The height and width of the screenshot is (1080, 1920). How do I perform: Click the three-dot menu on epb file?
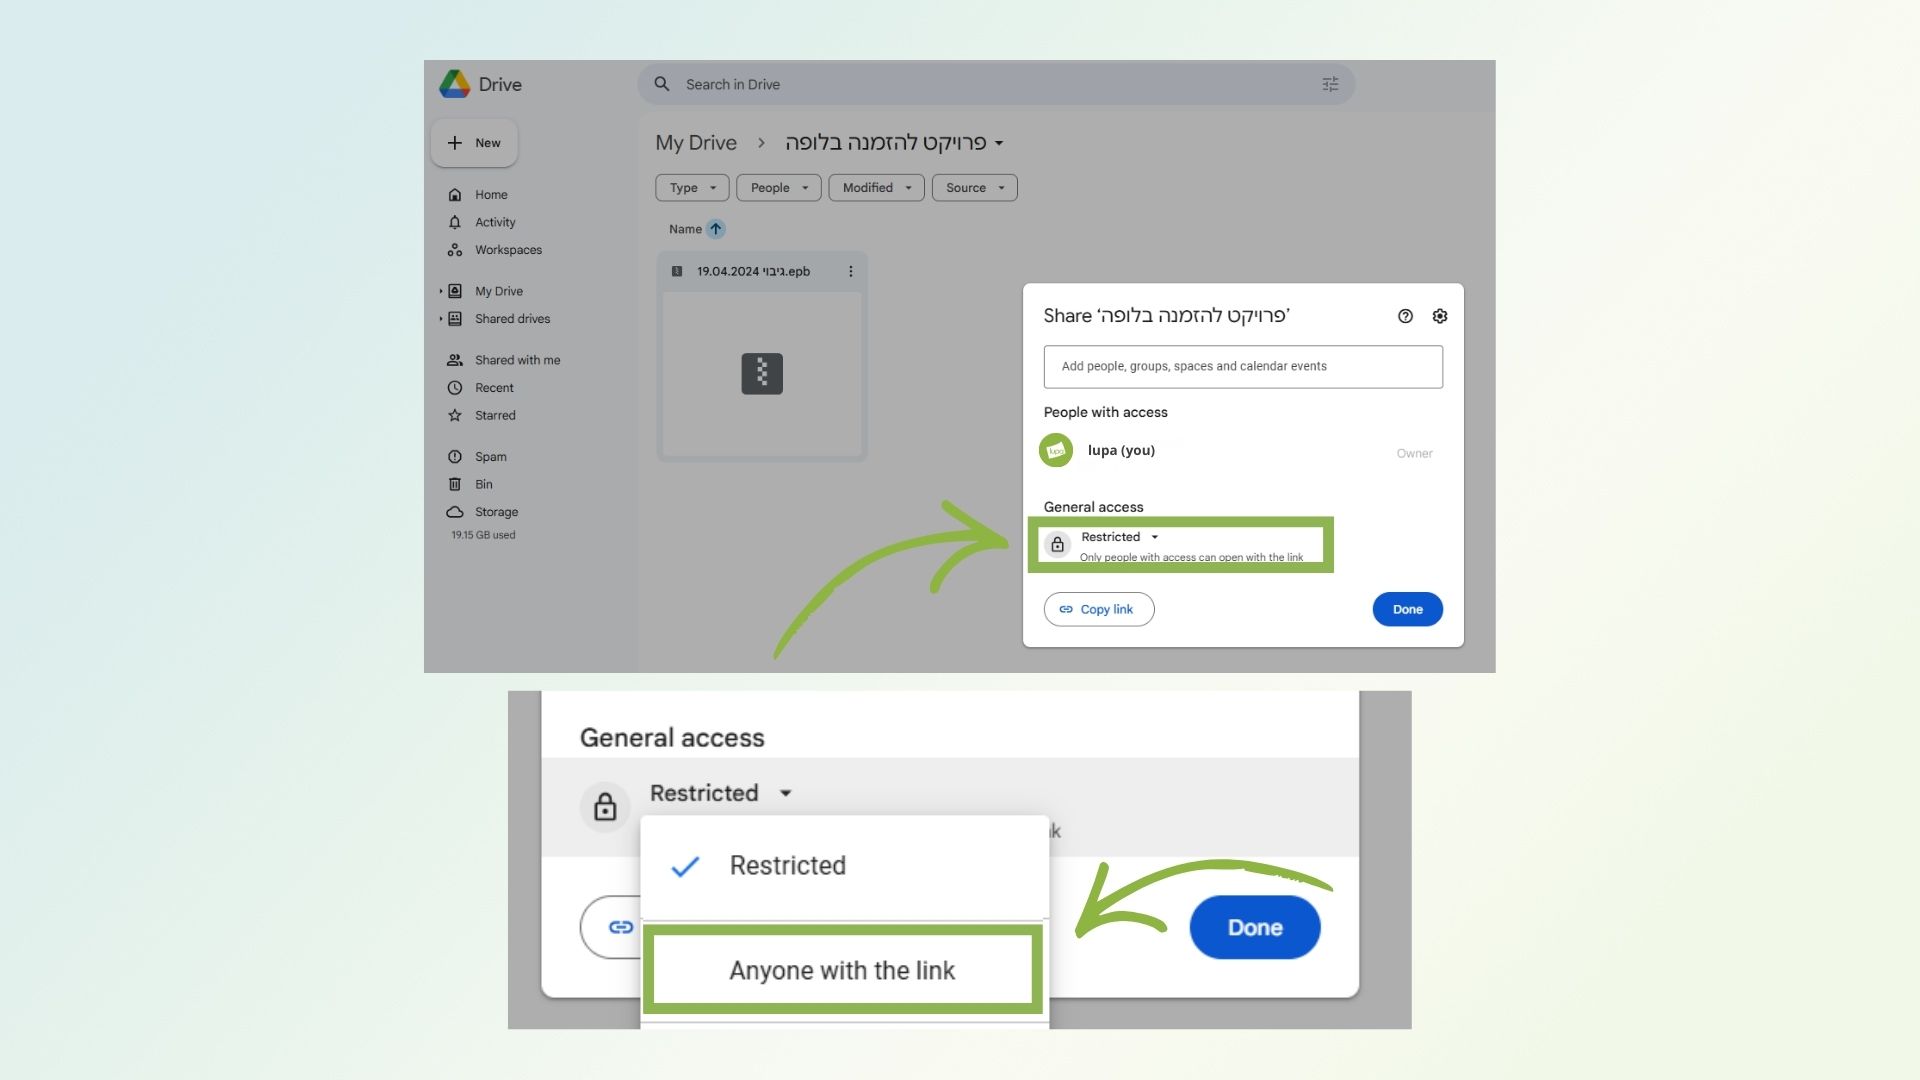[x=850, y=272]
